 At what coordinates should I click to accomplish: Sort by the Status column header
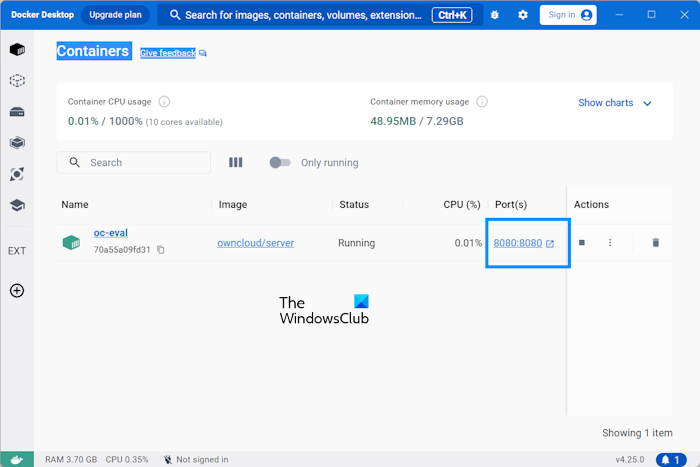click(x=354, y=204)
